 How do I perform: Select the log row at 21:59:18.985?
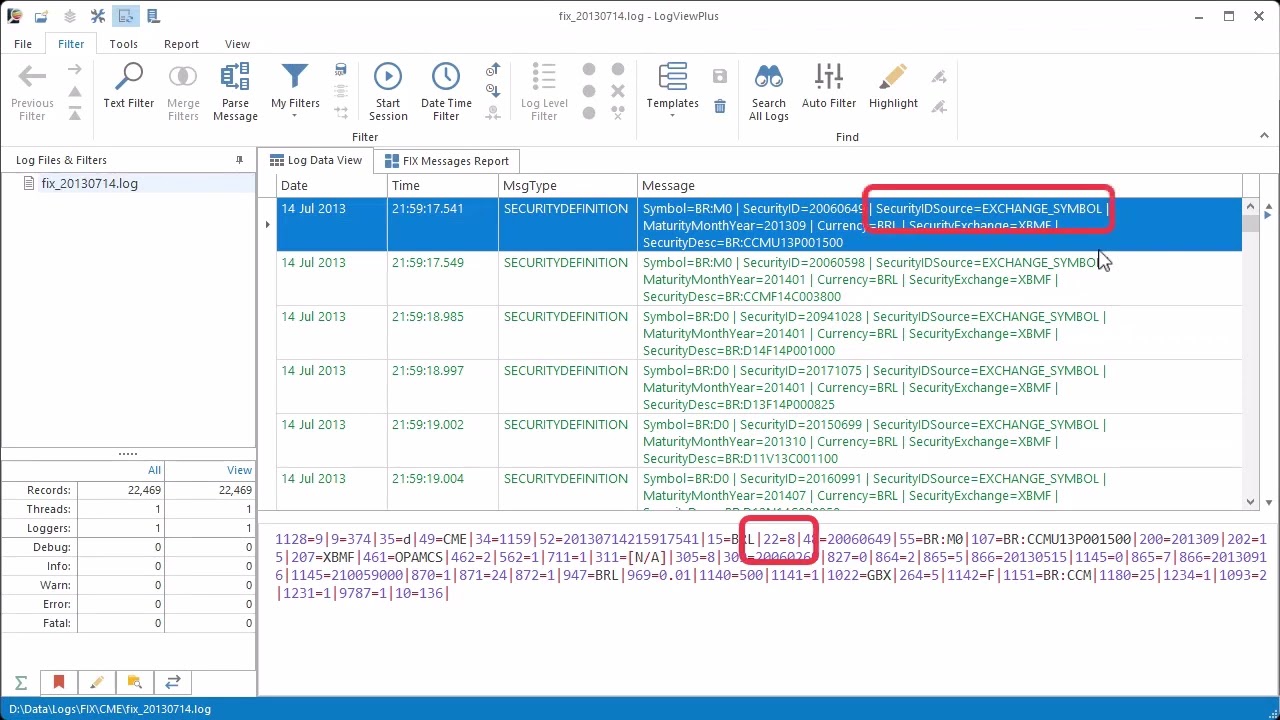[759, 333]
